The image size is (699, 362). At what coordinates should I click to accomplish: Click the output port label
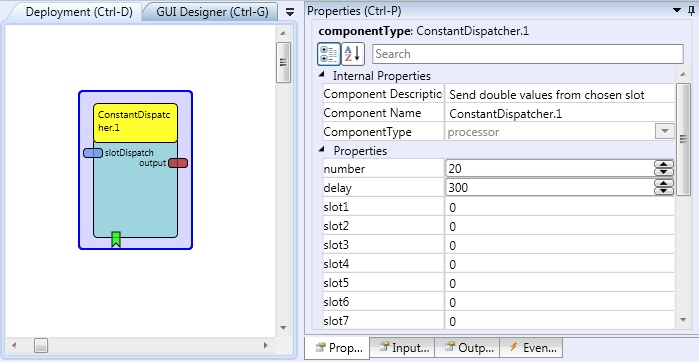click(x=153, y=163)
